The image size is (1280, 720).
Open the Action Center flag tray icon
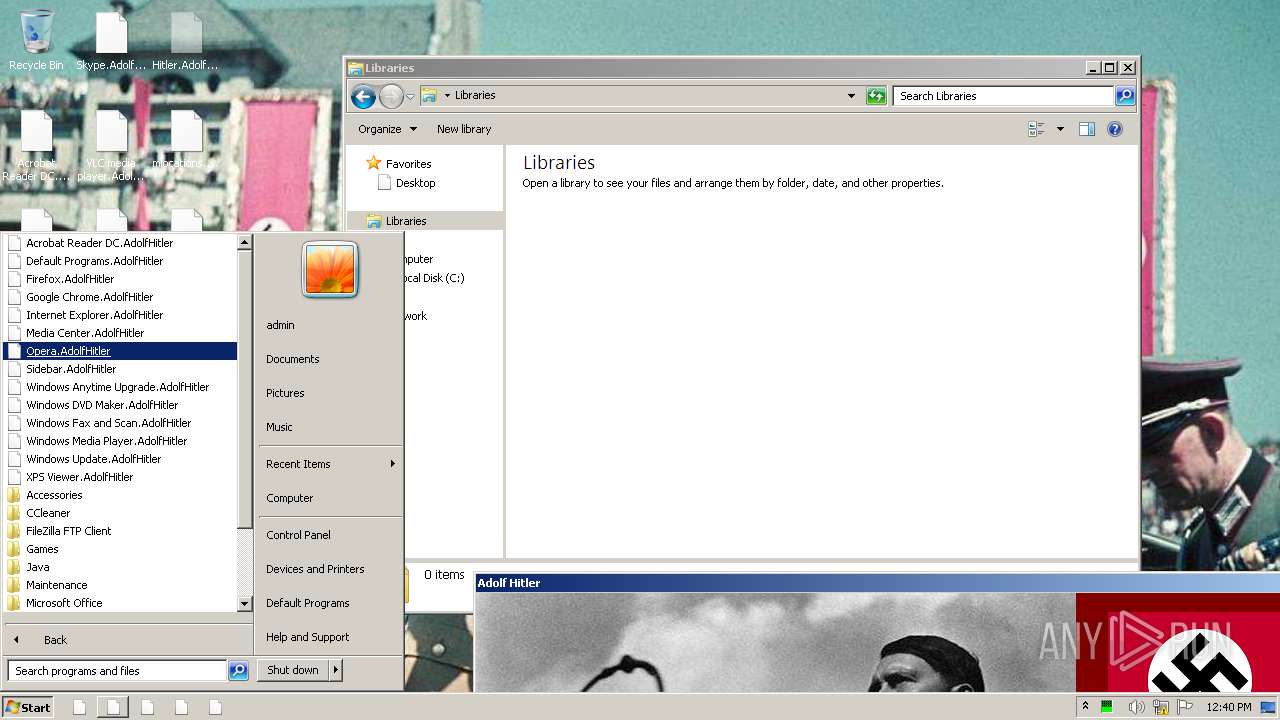click(x=1185, y=707)
